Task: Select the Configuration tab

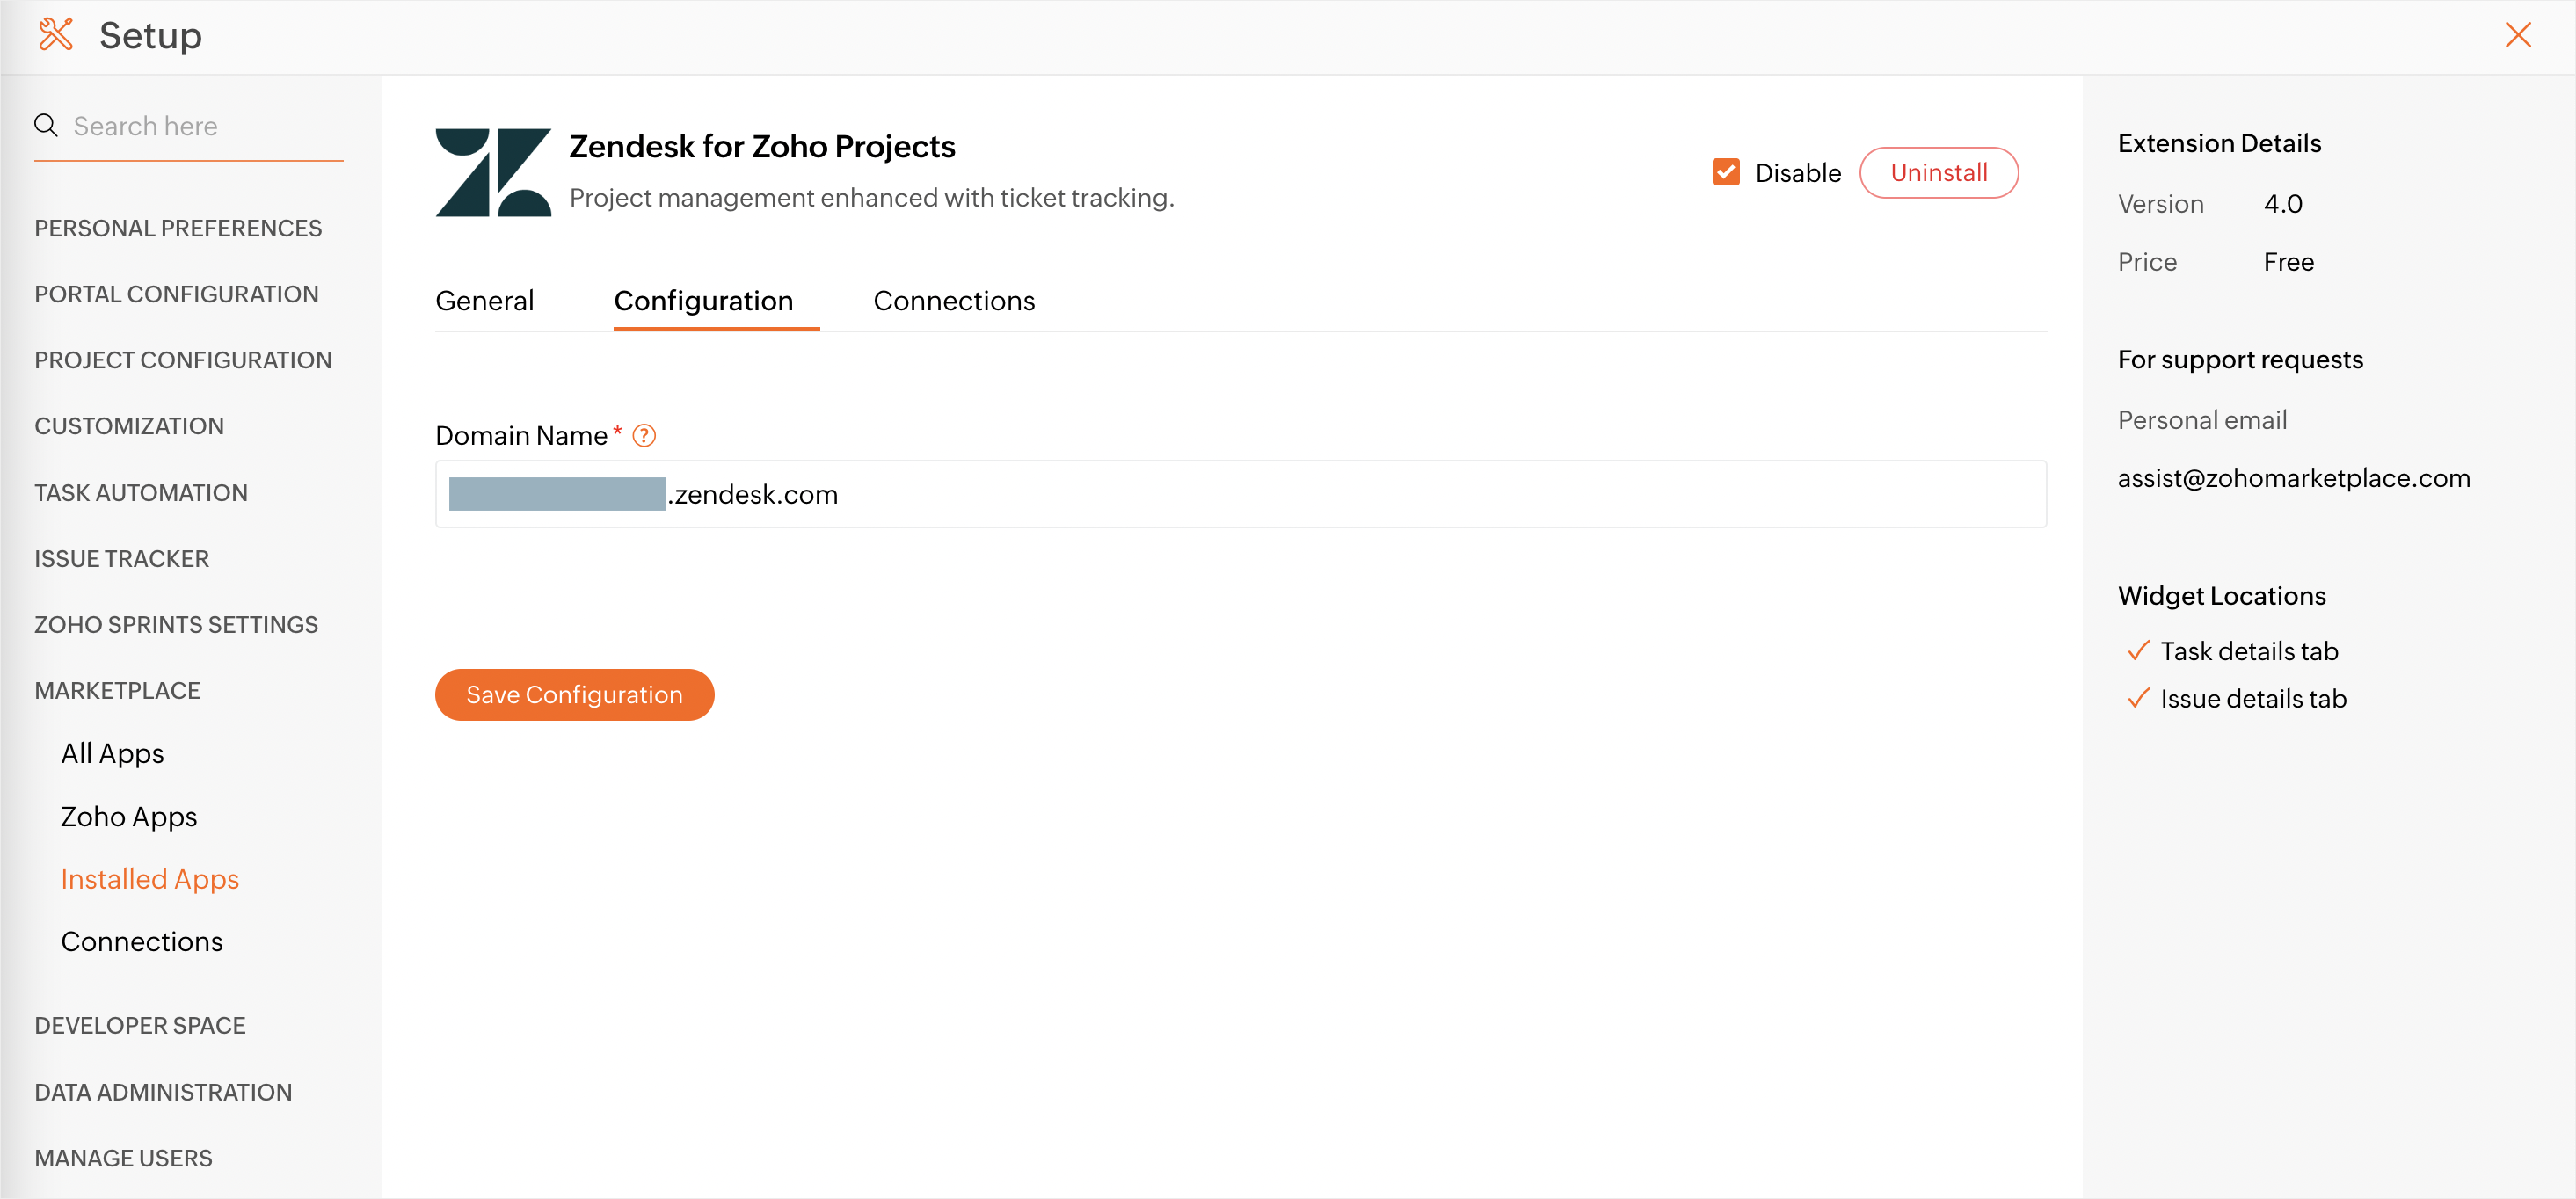Action: (x=703, y=301)
